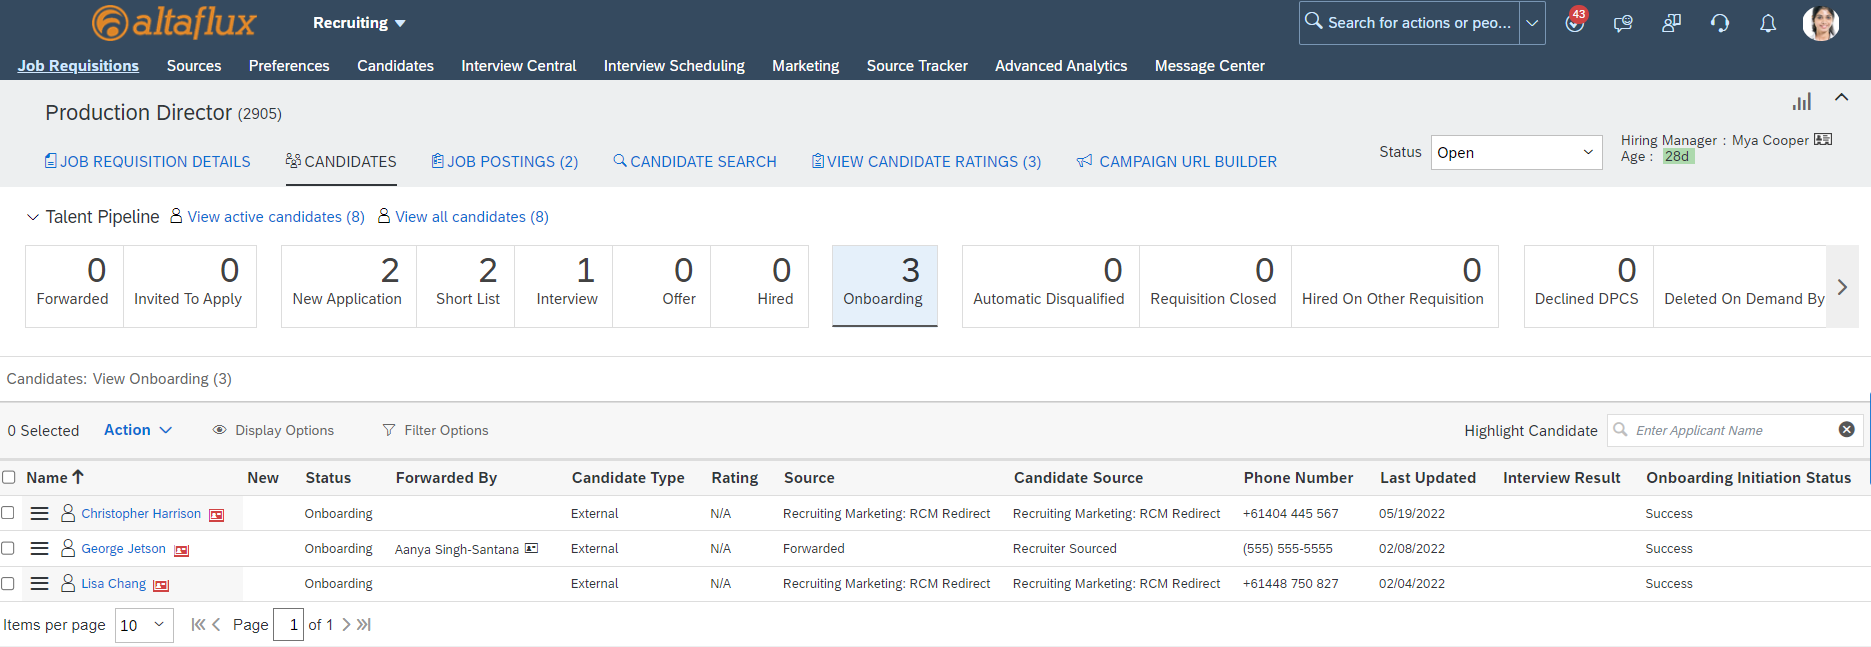
Task: Clear the Highlight Candidate field
Action: click(1847, 429)
